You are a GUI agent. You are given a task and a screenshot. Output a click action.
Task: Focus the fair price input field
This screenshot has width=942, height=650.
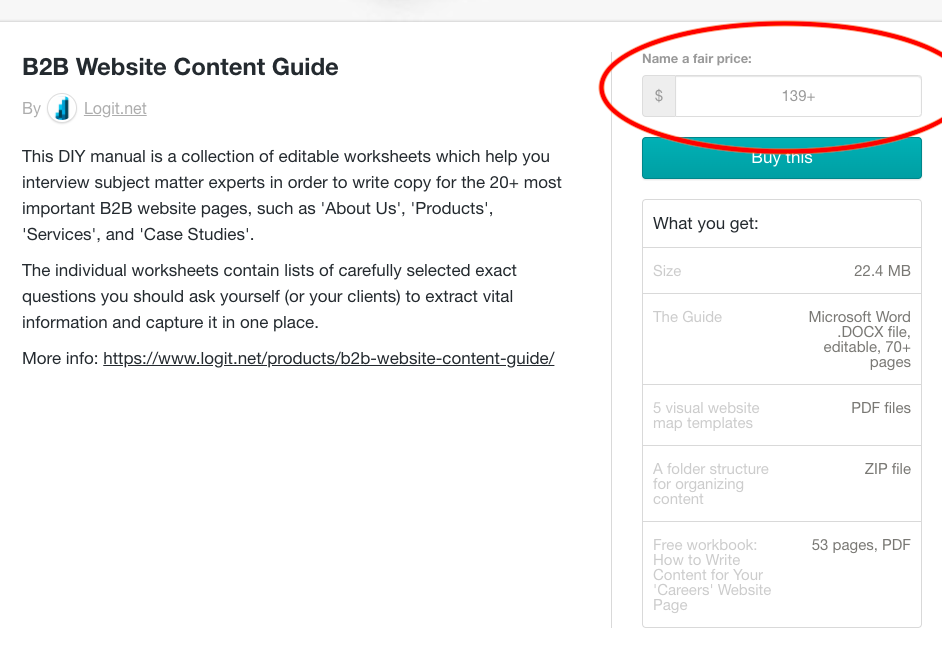pos(798,96)
